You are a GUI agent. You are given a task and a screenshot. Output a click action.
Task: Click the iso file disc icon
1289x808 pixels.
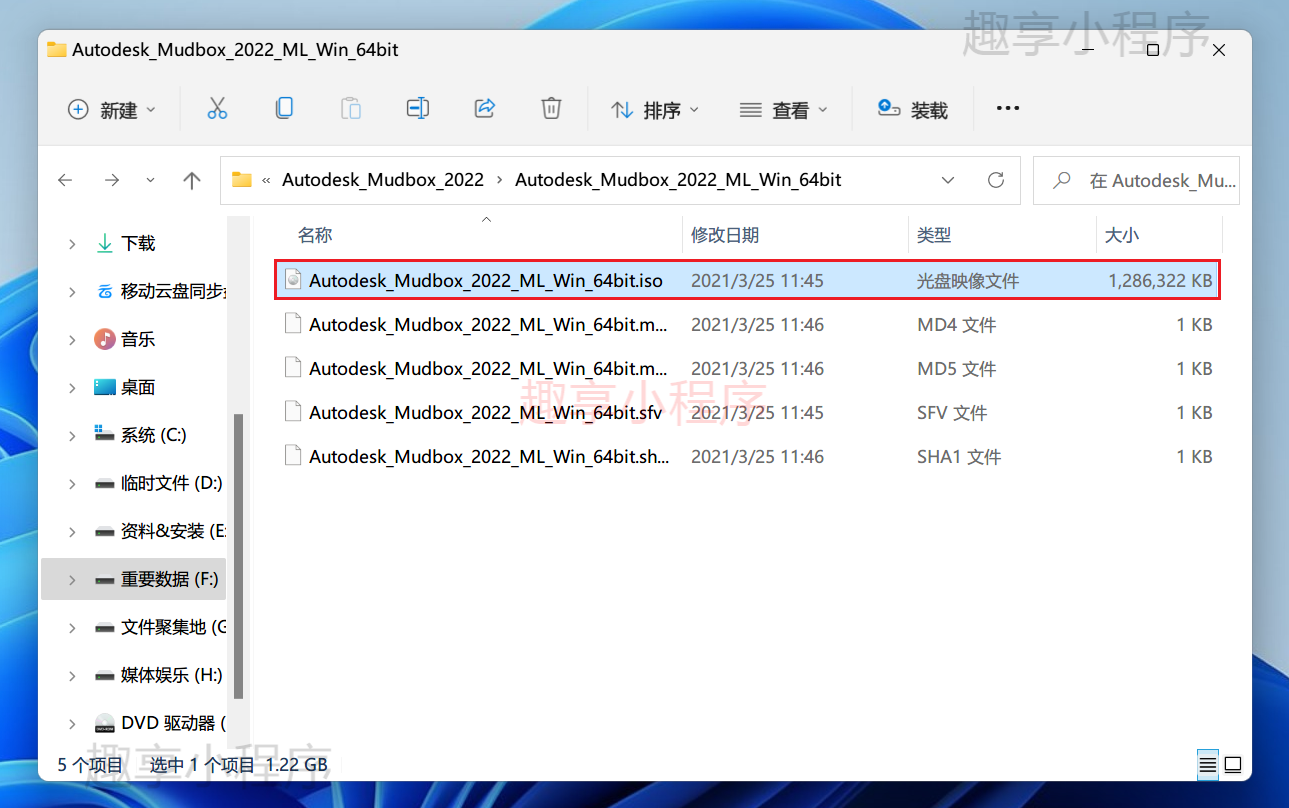293,280
